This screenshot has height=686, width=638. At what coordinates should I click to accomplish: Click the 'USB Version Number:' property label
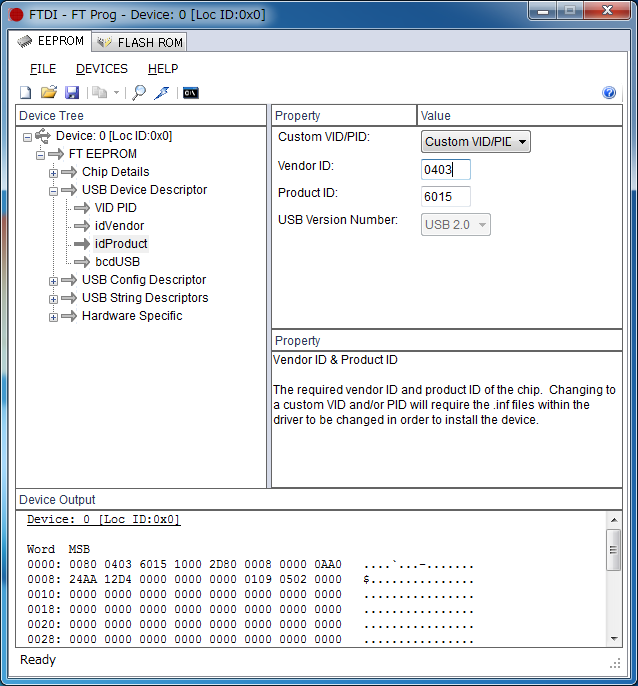click(x=338, y=220)
